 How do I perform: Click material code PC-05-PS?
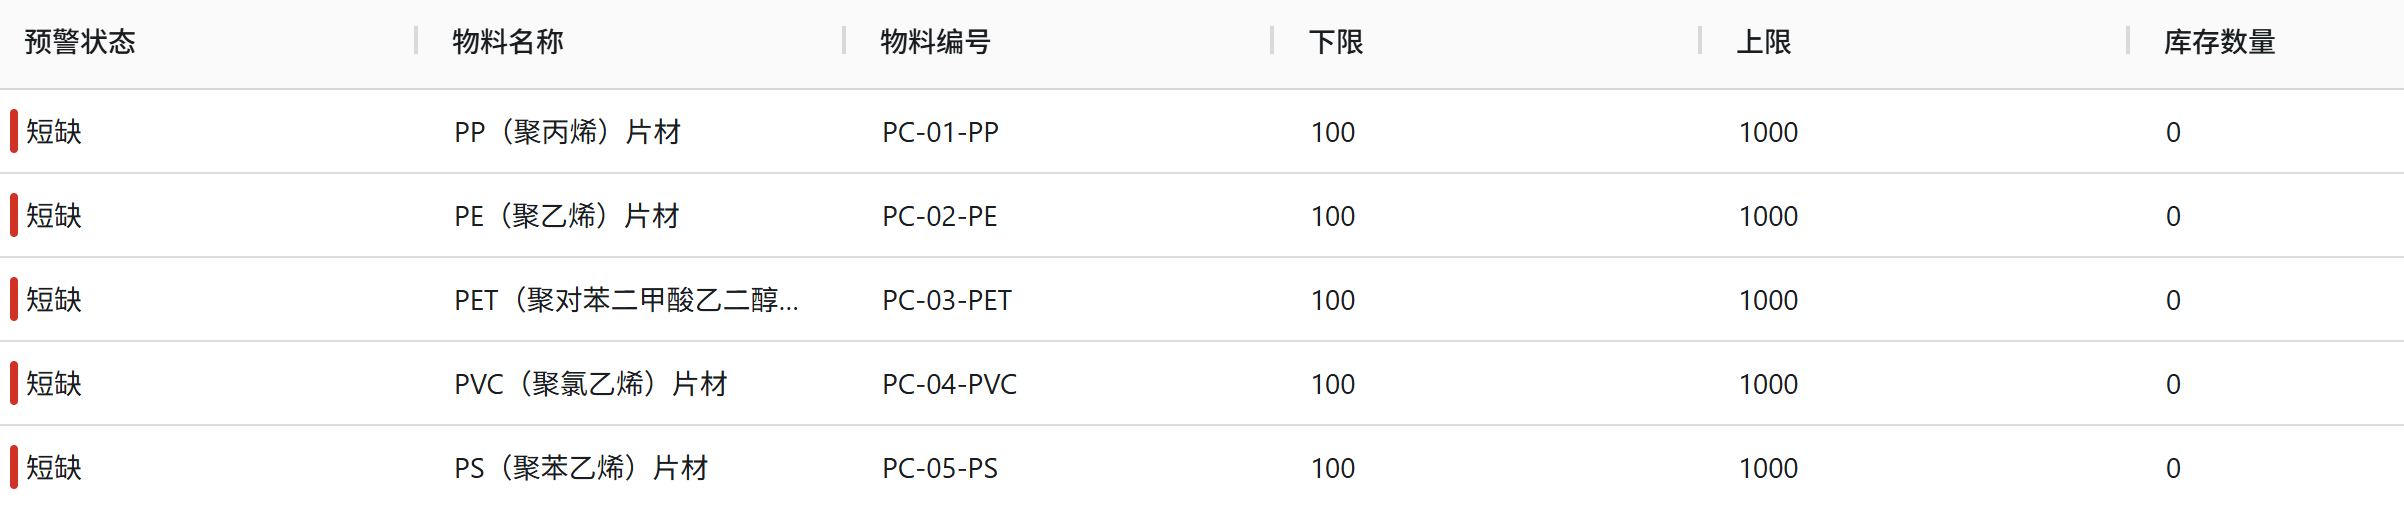(x=939, y=468)
